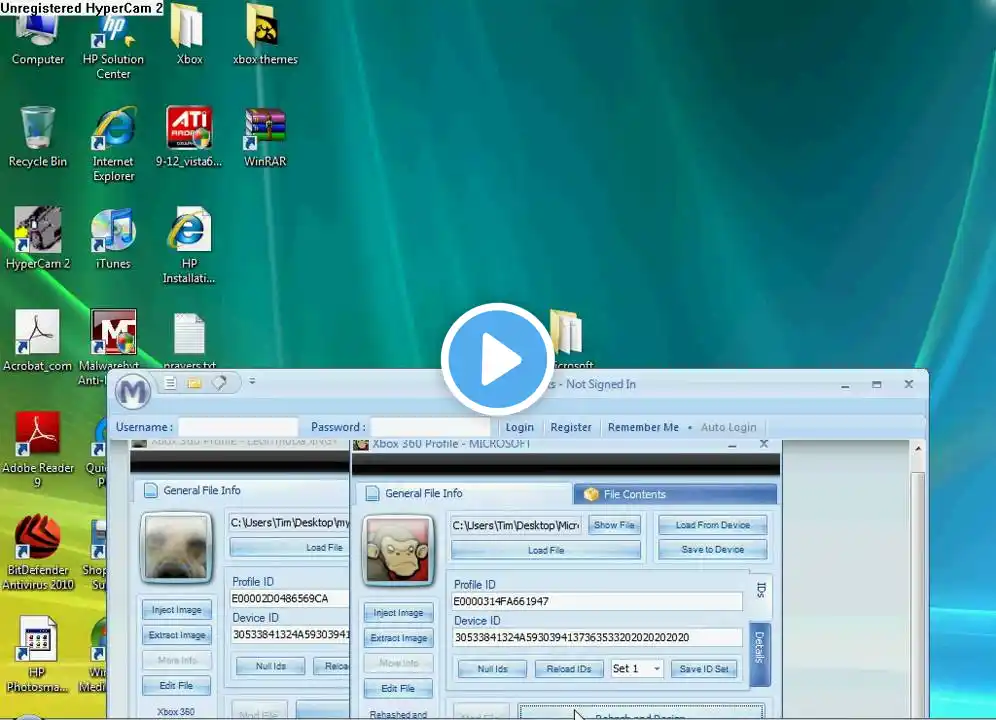The width and height of the screenshot is (996, 720).
Task: Toggle the Remember Me option
Action: 643,427
